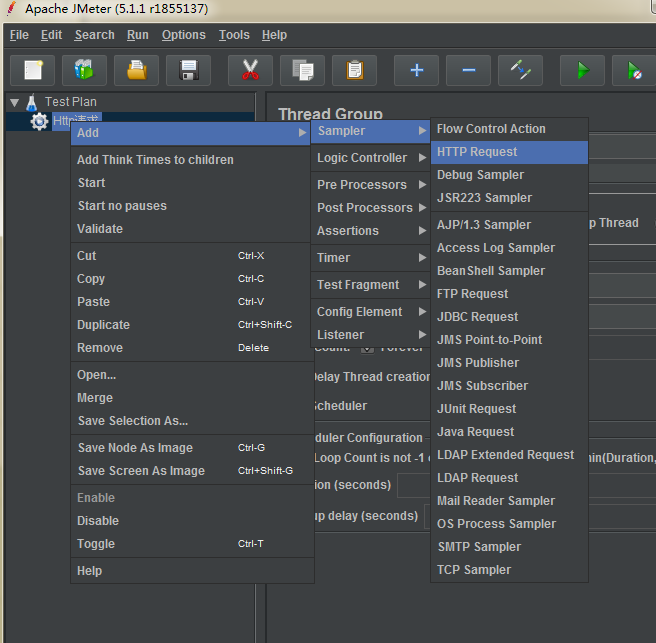656x643 pixels.
Task: Click the New test plan icon
Action: [x=33, y=70]
